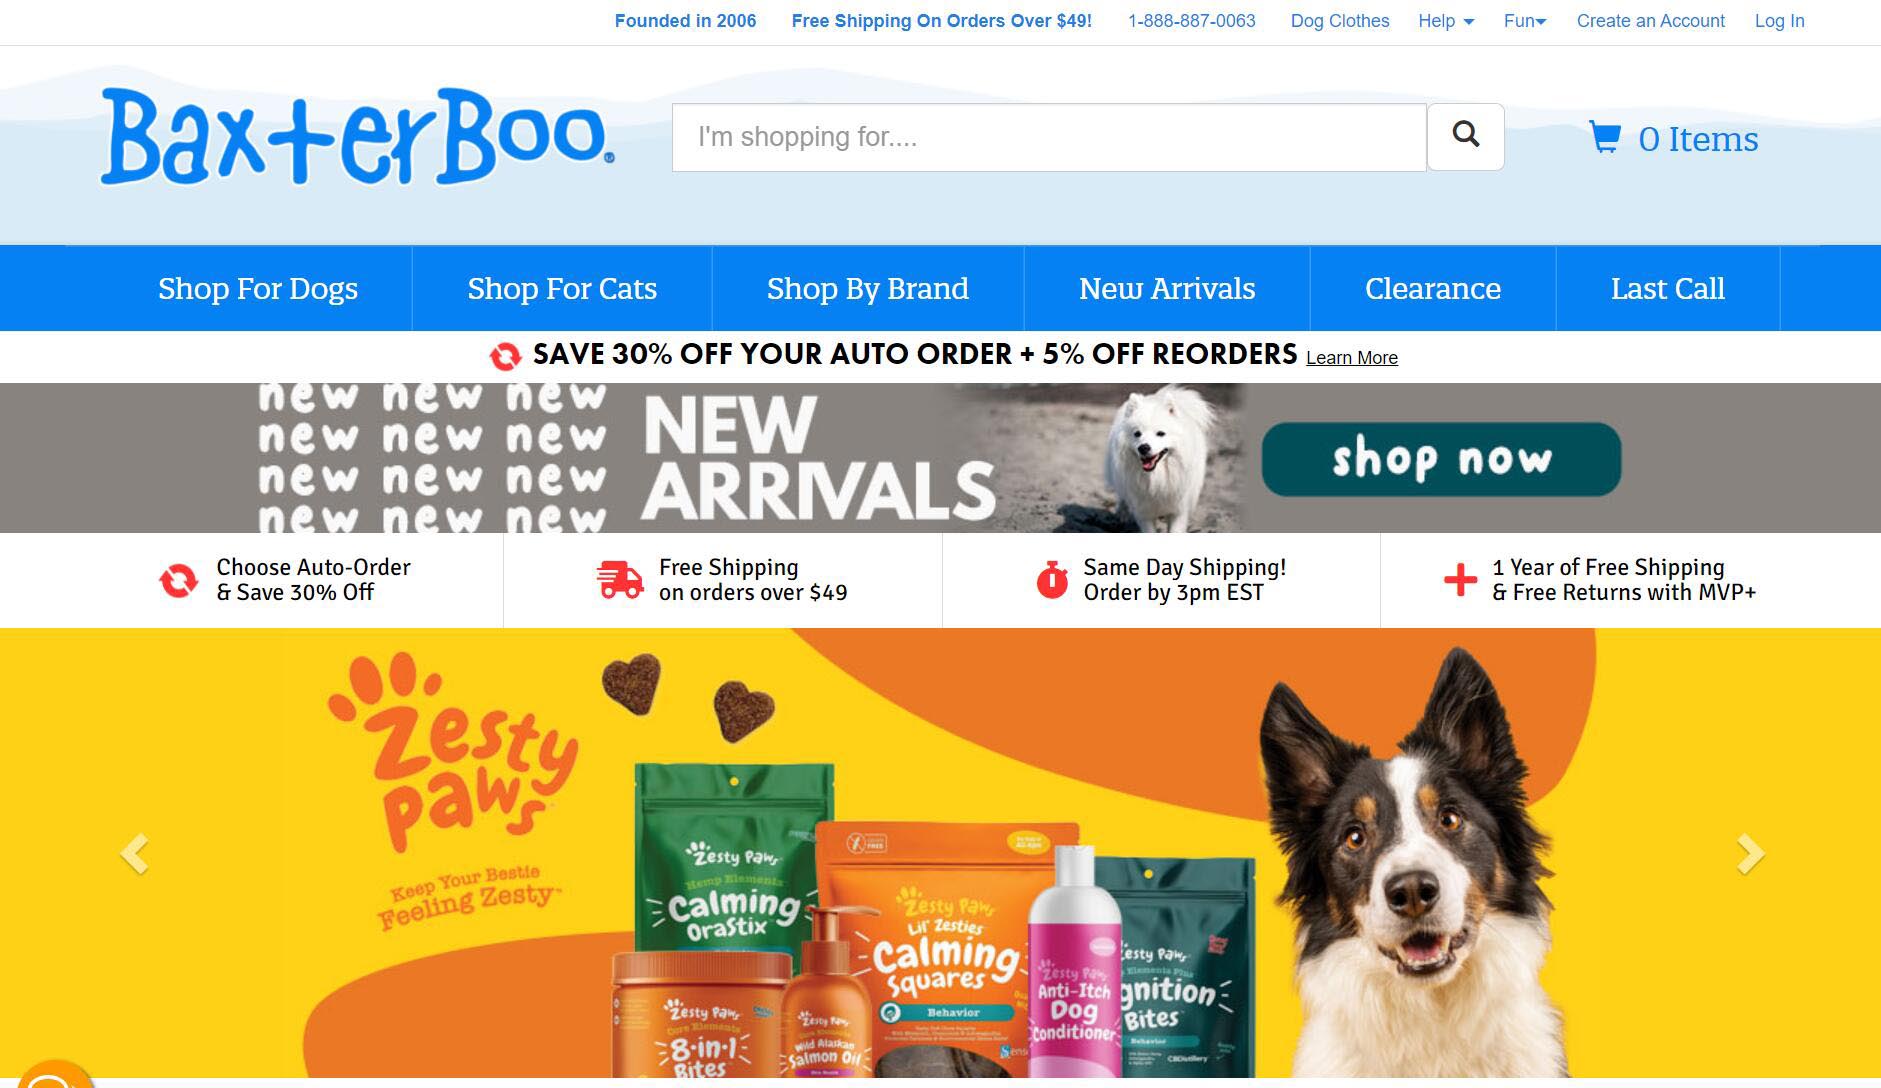Open the shopping cart icon

tap(1604, 137)
